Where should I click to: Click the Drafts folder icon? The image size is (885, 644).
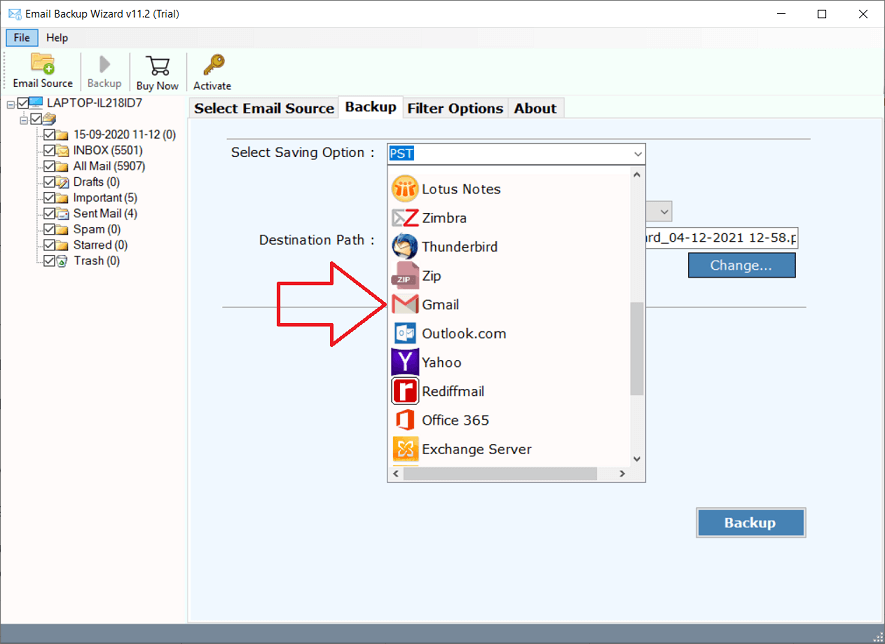pyautogui.click(x=62, y=182)
